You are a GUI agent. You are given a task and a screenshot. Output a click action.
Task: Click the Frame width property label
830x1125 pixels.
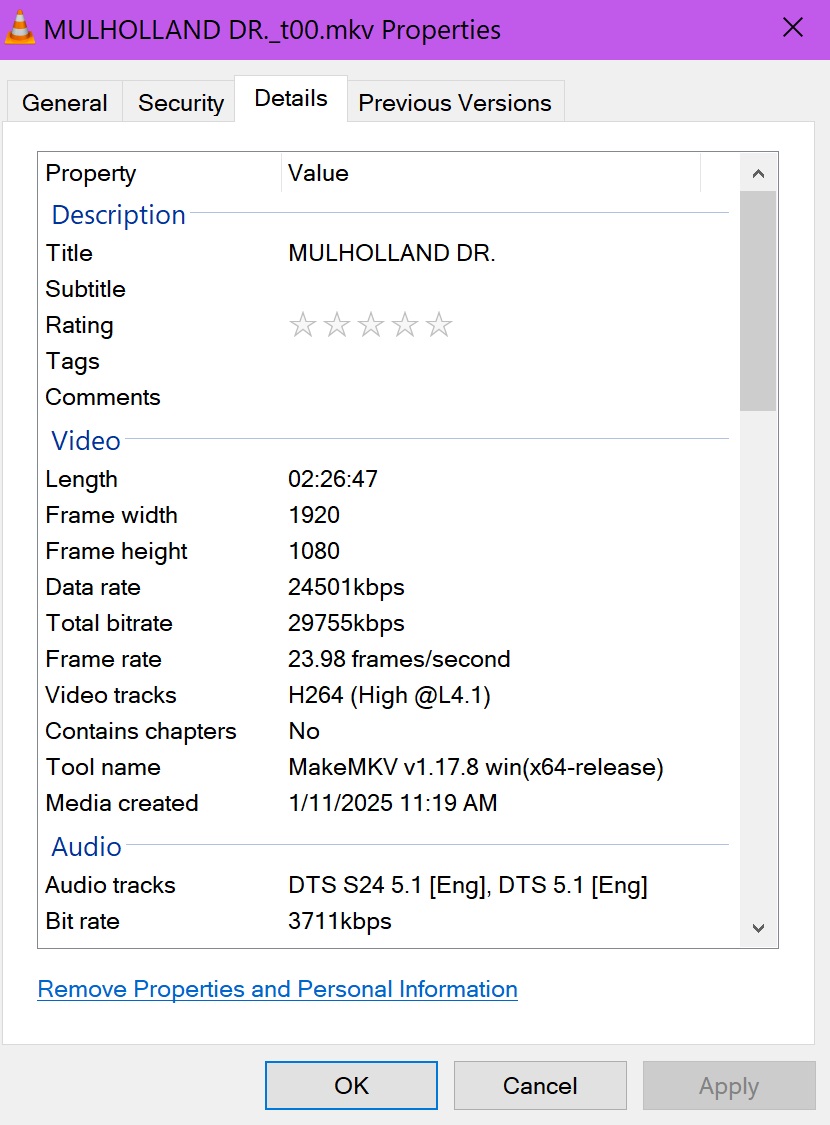tap(112, 514)
